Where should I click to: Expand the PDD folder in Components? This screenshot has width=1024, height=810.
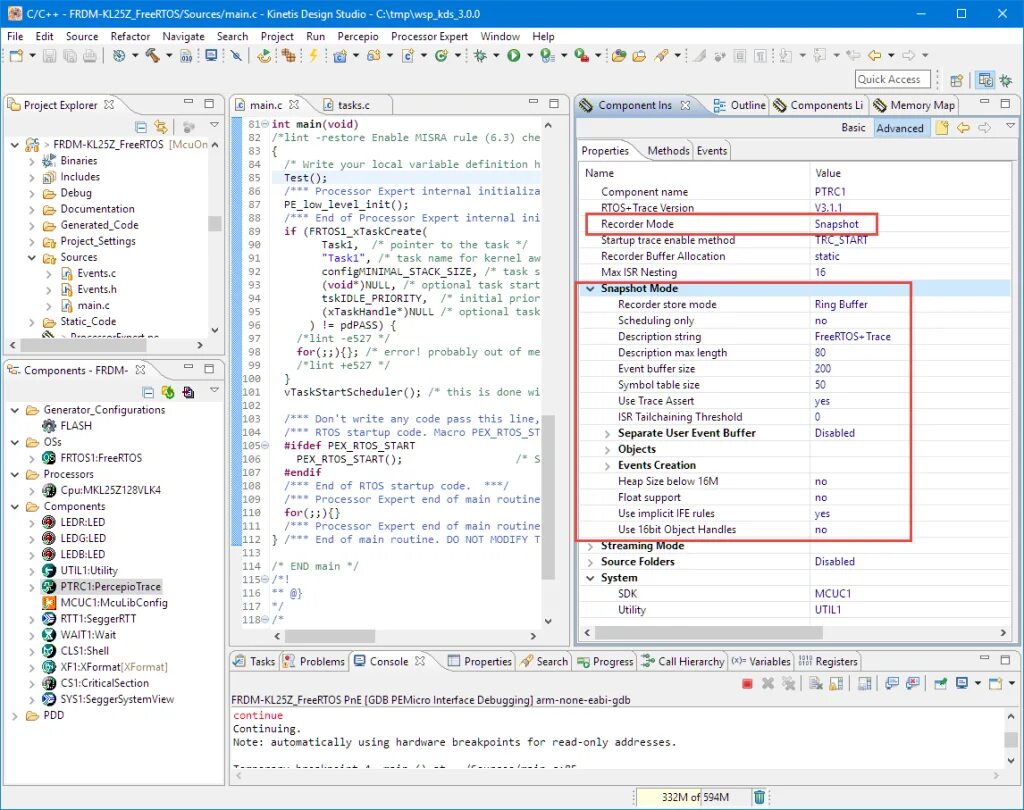click(14, 716)
